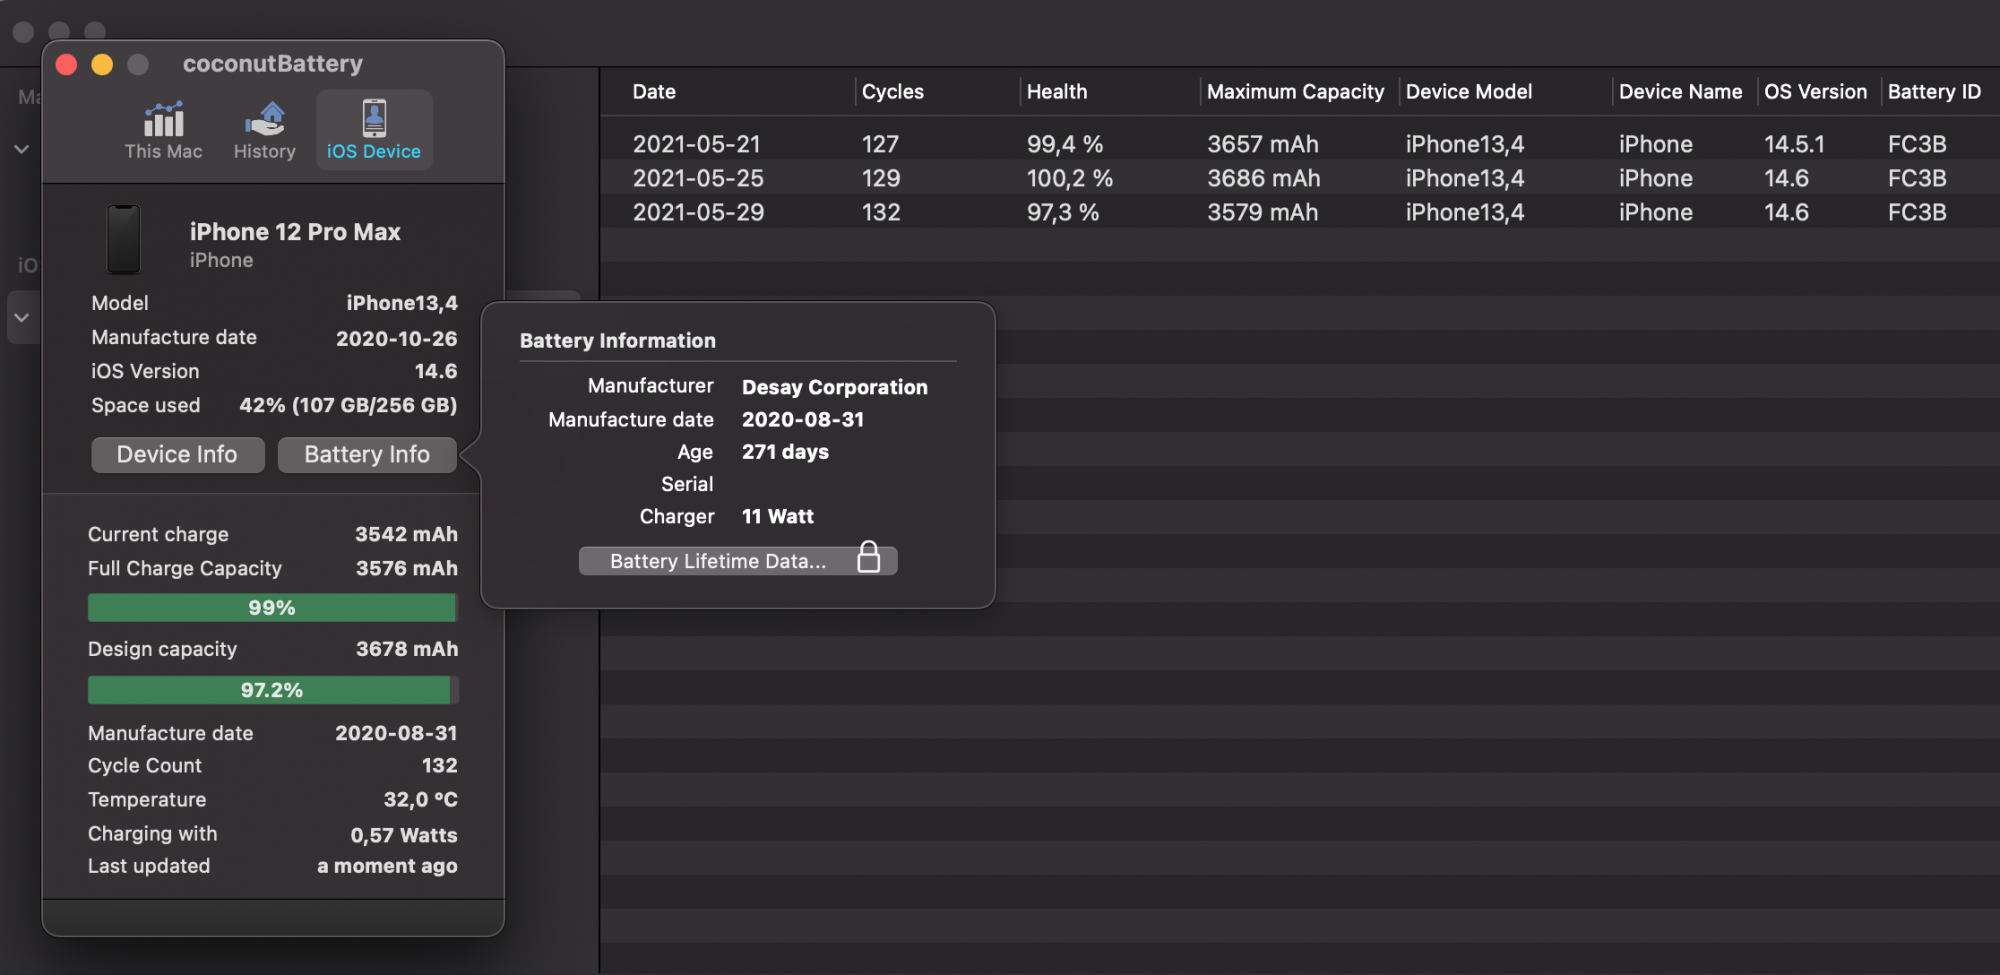Click the Battery ID column header
Image resolution: width=2000 pixels, height=975 pixels.
tap(1934, 92)
